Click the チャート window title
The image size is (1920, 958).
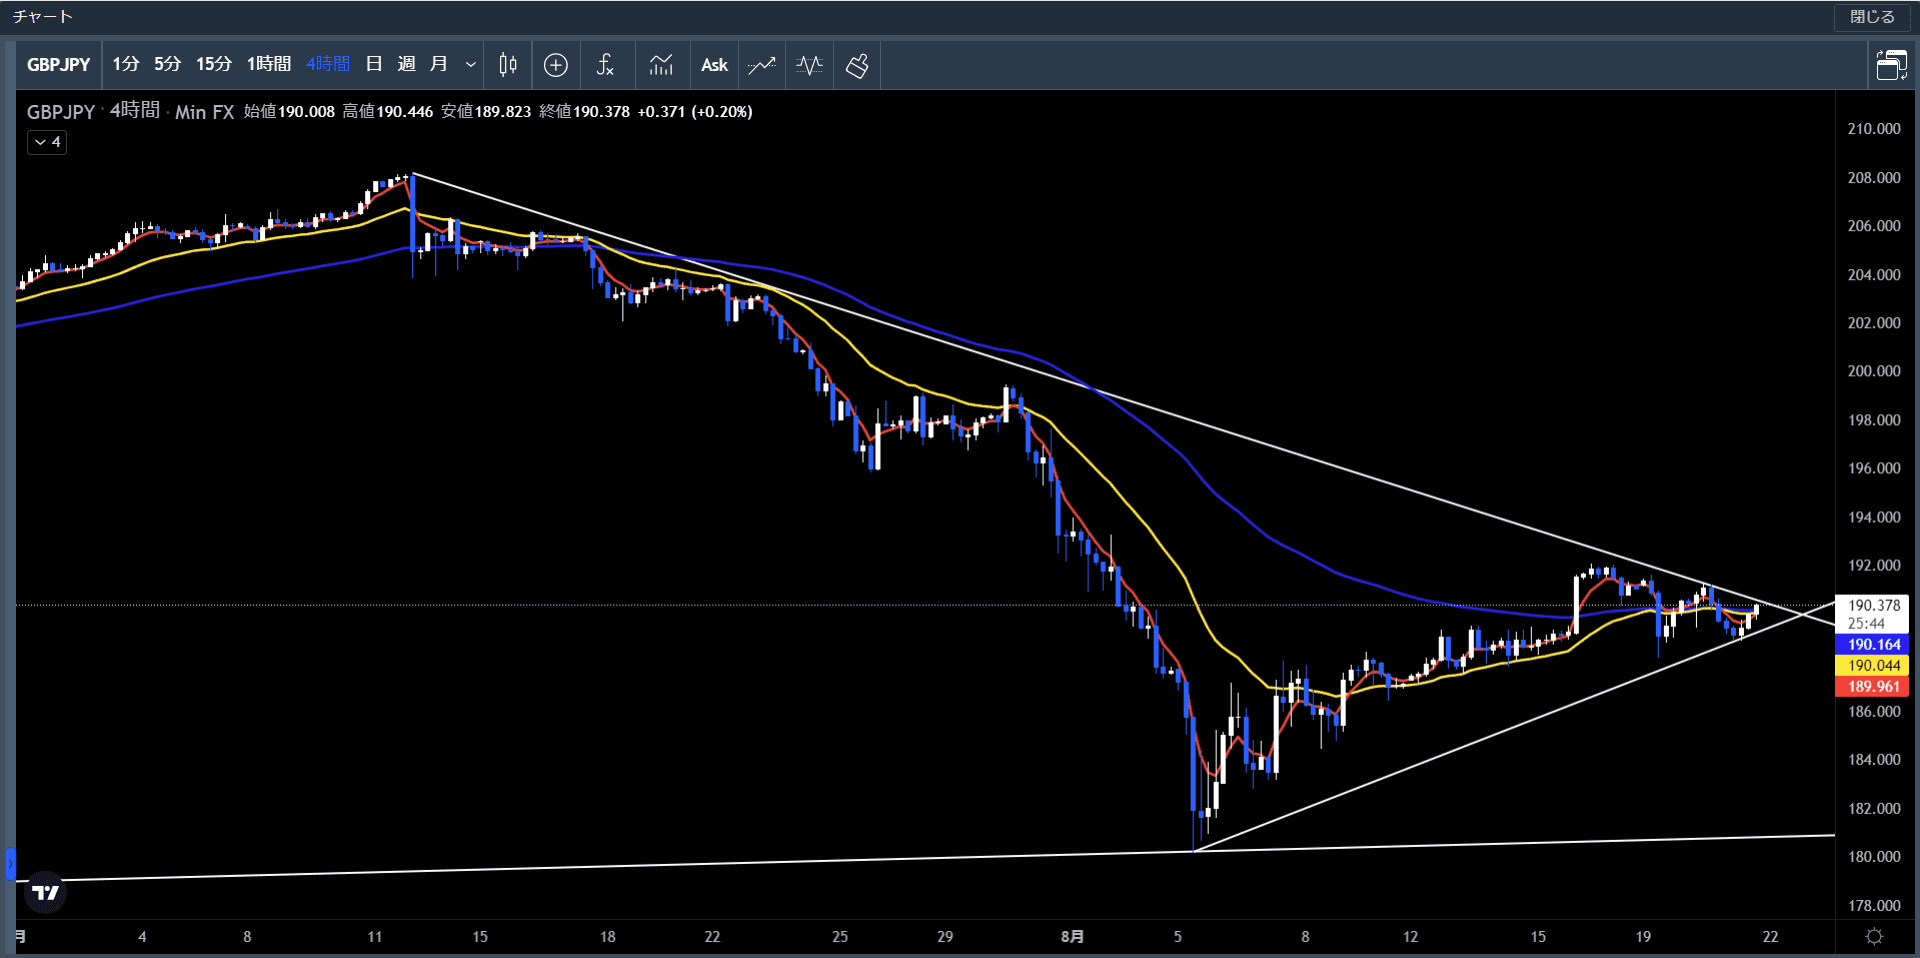coord(42,17)
